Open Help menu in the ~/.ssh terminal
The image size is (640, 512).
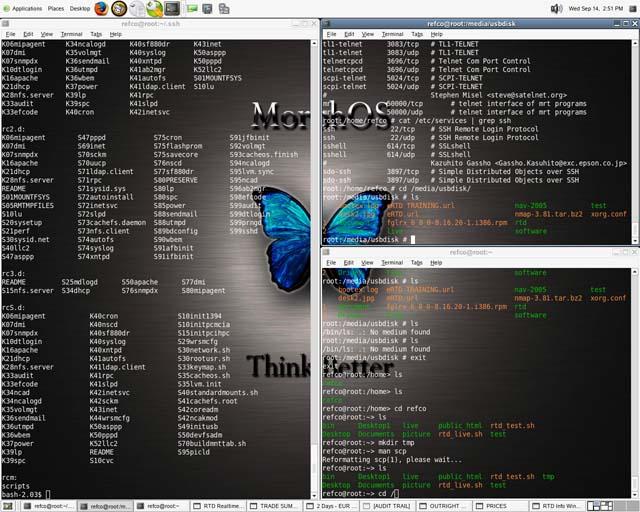coord(116,34)
